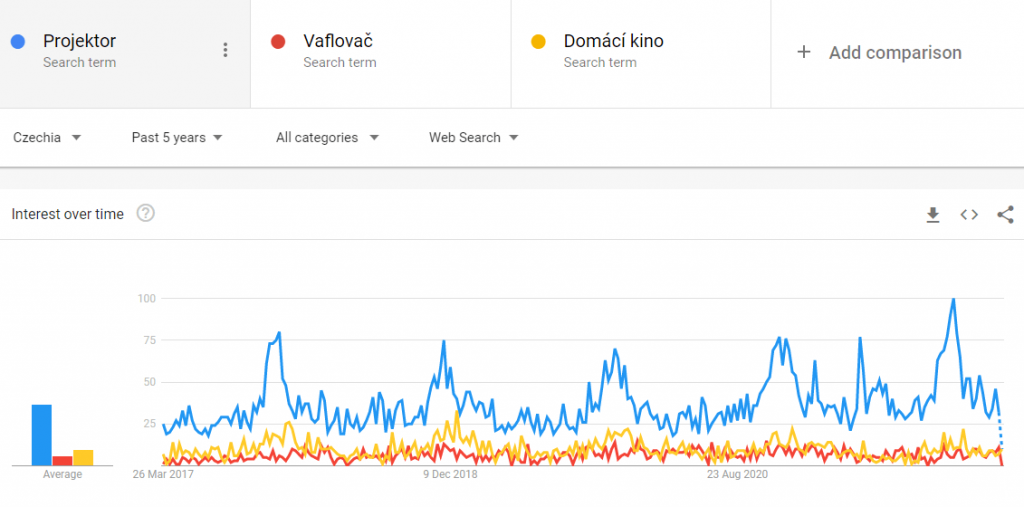Click the Projektor peak at 100 on the chart
Screen dimensions: 1024x507
click(x=953, y=299)
